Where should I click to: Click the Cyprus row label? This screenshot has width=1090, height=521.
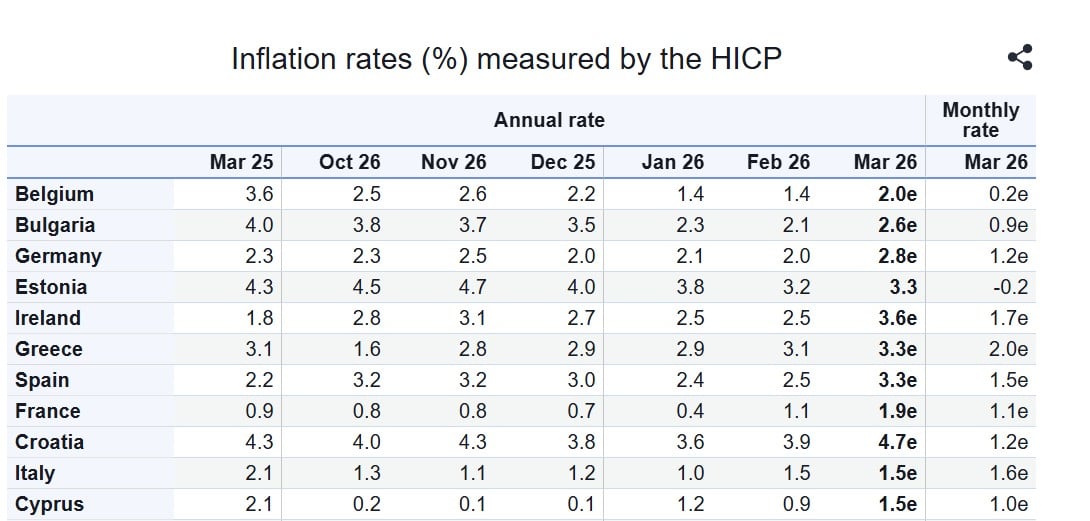click(x=49, y=504)
